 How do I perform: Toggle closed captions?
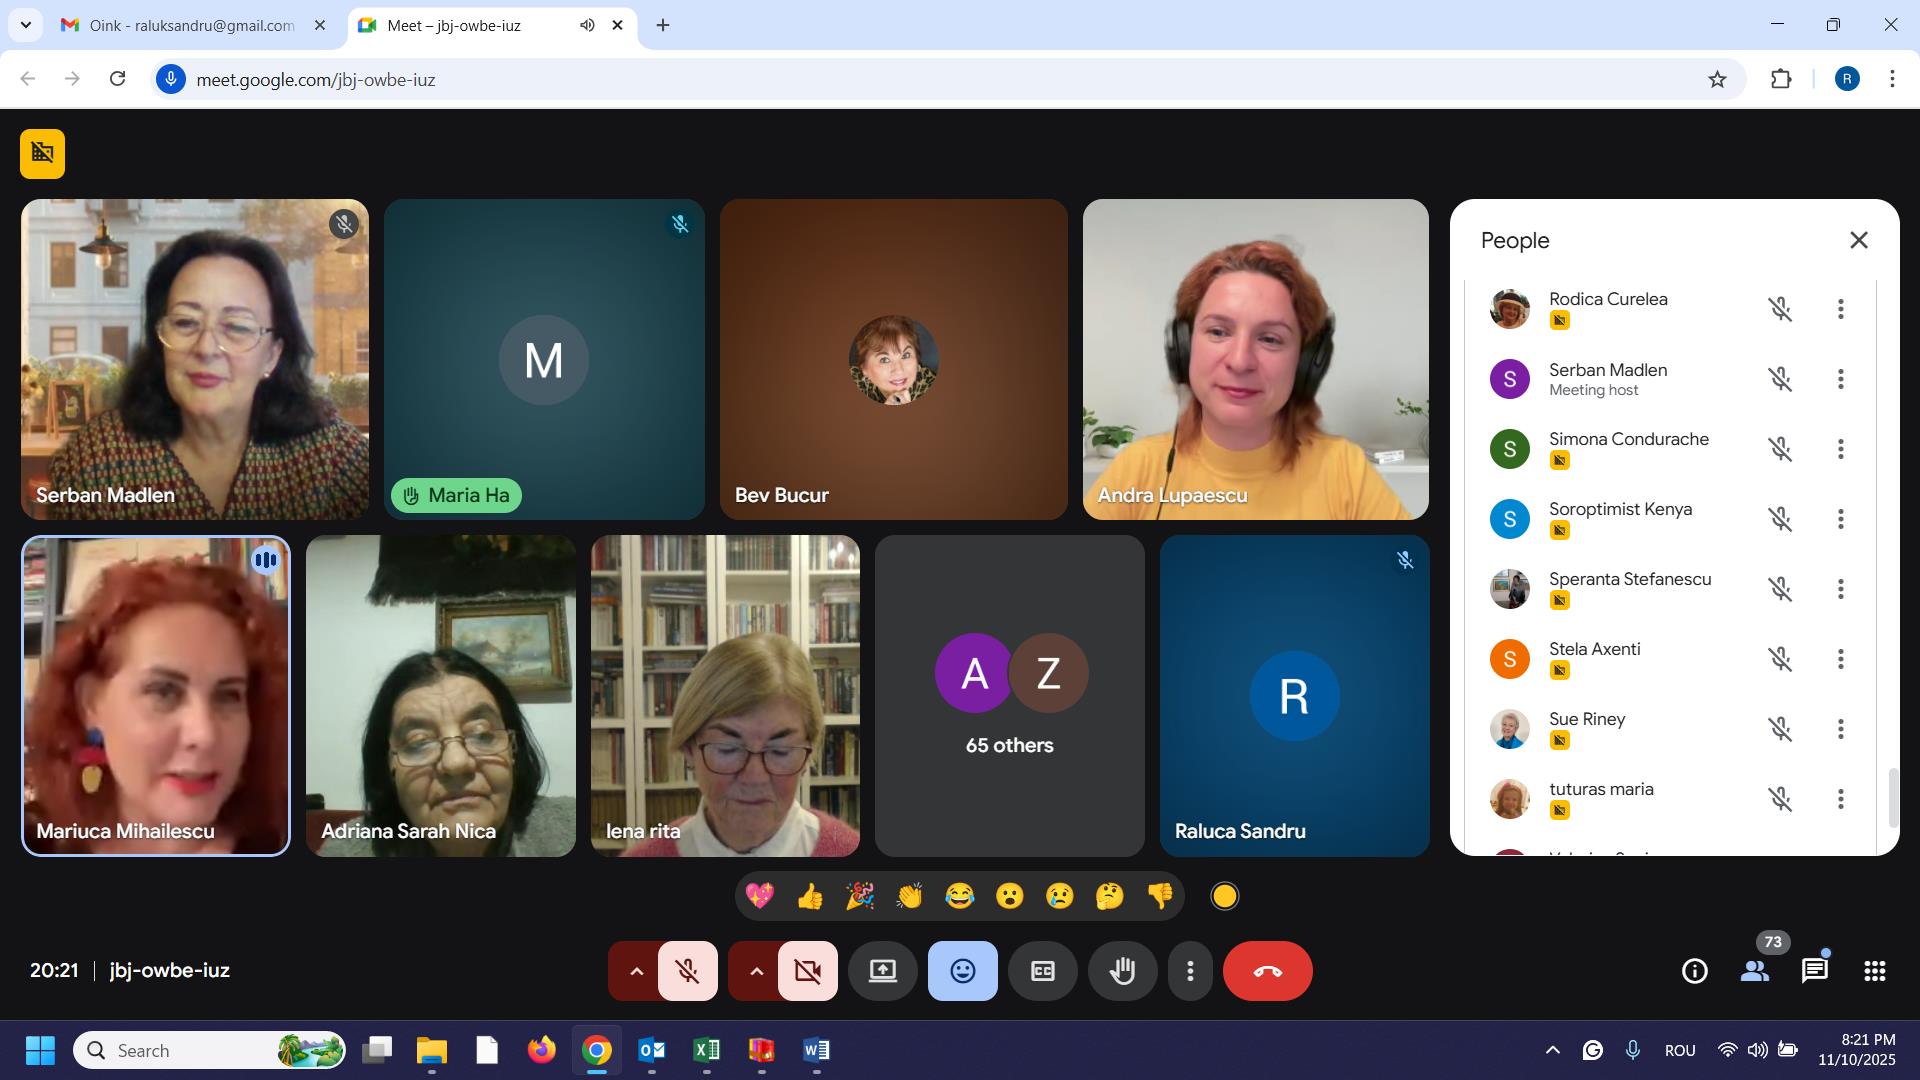pyautogui.click(x=1042, y=971)
